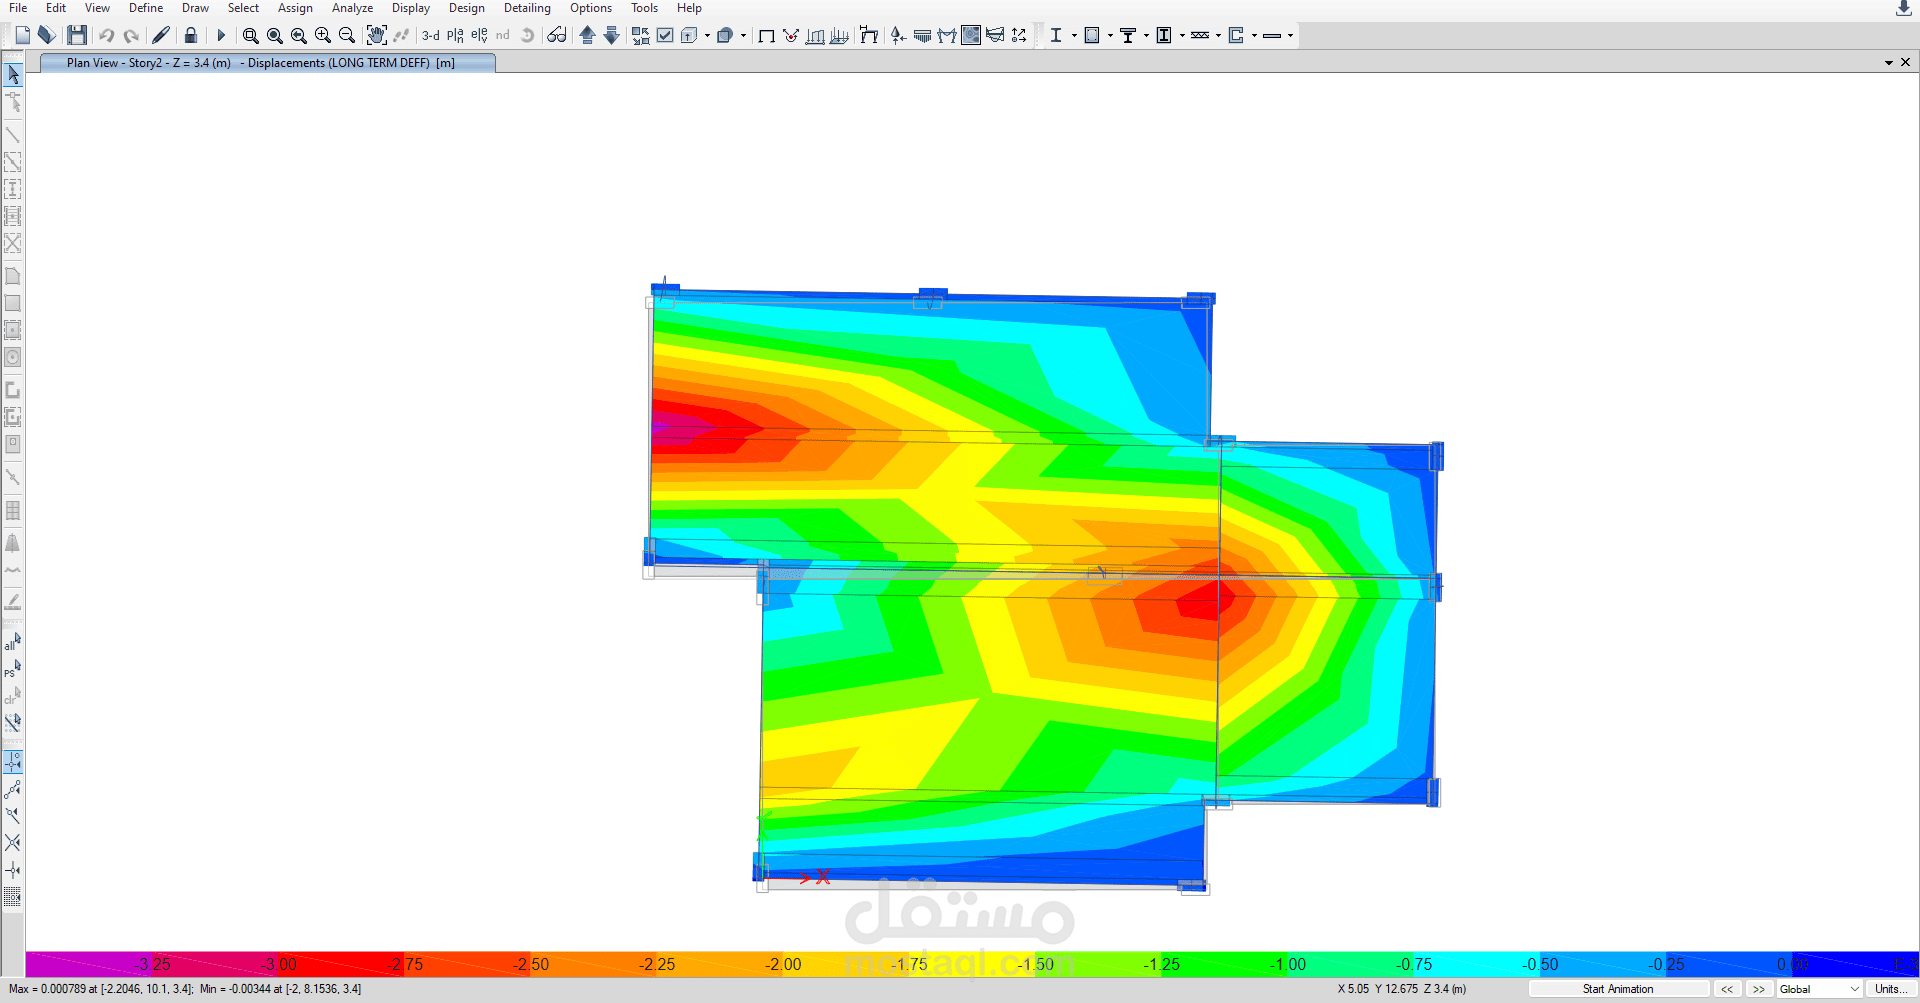
Task: Open the Global coordinate system dropdown
Action: [1820, 989]
